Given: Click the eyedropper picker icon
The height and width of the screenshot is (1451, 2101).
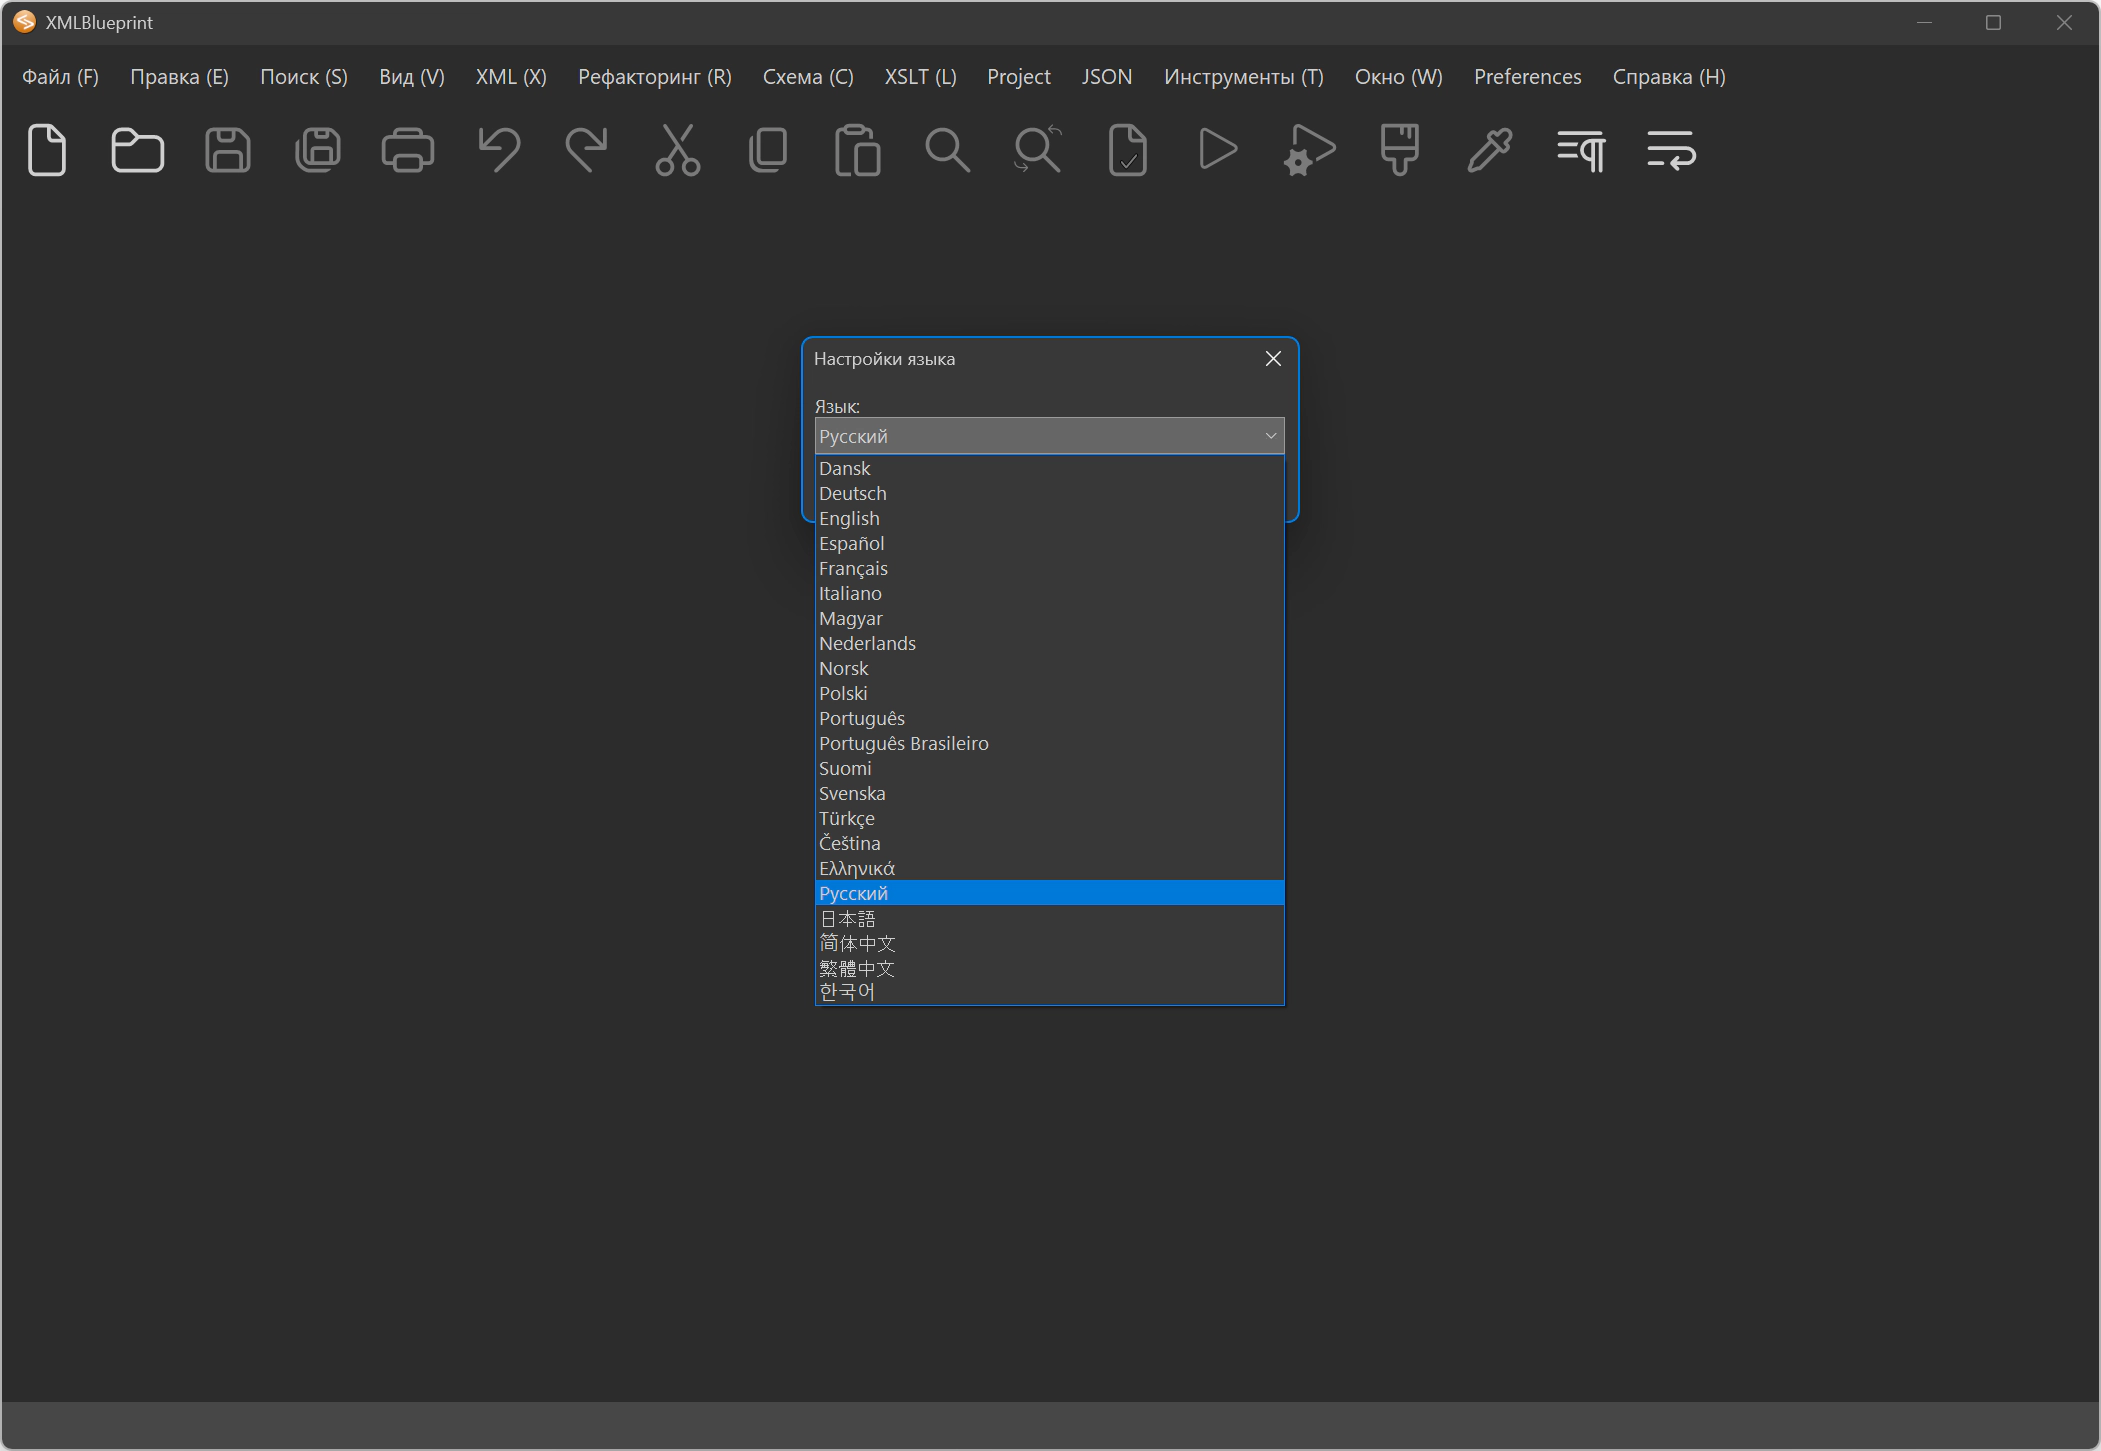Looking at the screenshot, I should [x=1489, y=150].
